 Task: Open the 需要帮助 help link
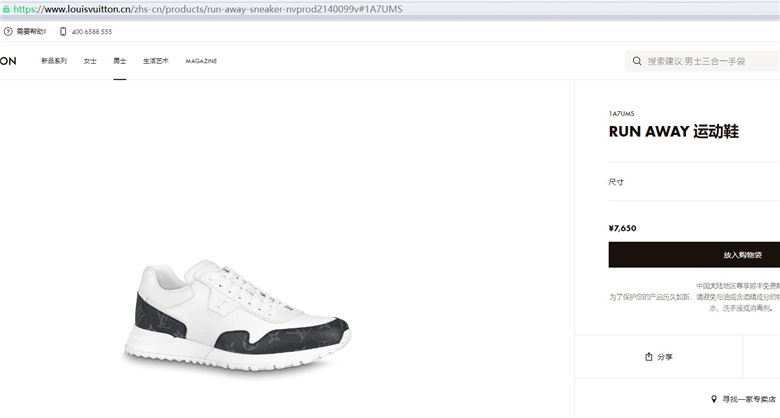(x=31, y=31)
